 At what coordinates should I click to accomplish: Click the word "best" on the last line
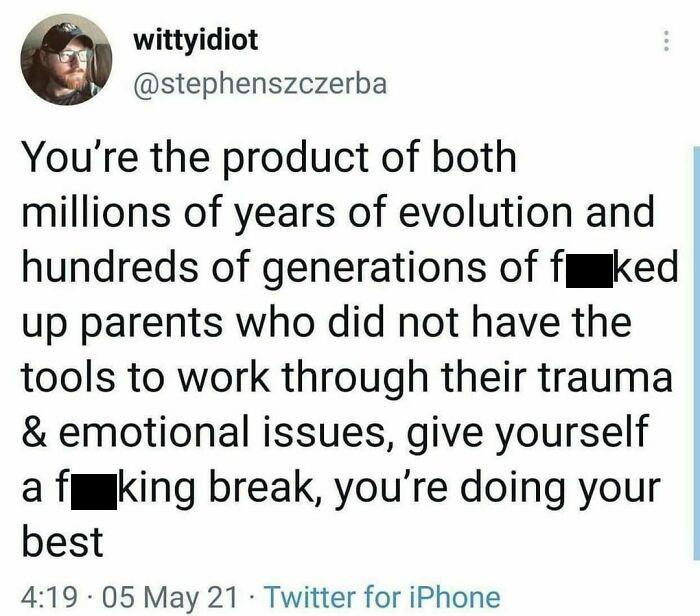[61, 542]
